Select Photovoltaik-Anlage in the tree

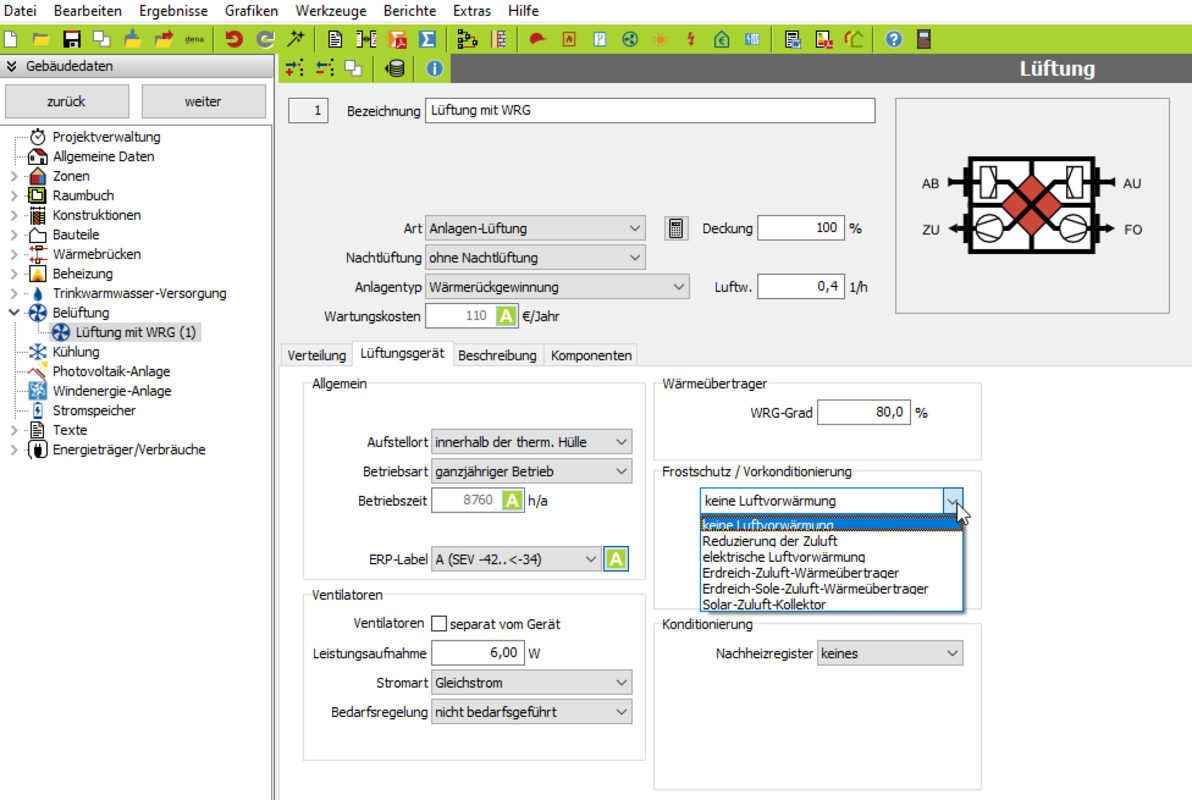111,371
